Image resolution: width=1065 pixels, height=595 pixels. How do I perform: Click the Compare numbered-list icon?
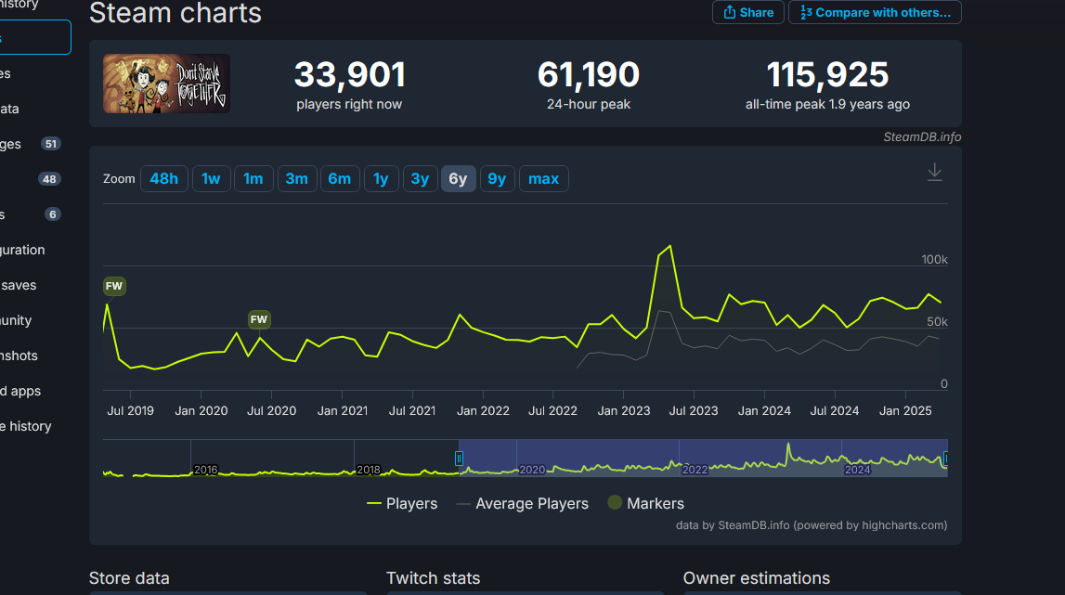tap(806, 12)
